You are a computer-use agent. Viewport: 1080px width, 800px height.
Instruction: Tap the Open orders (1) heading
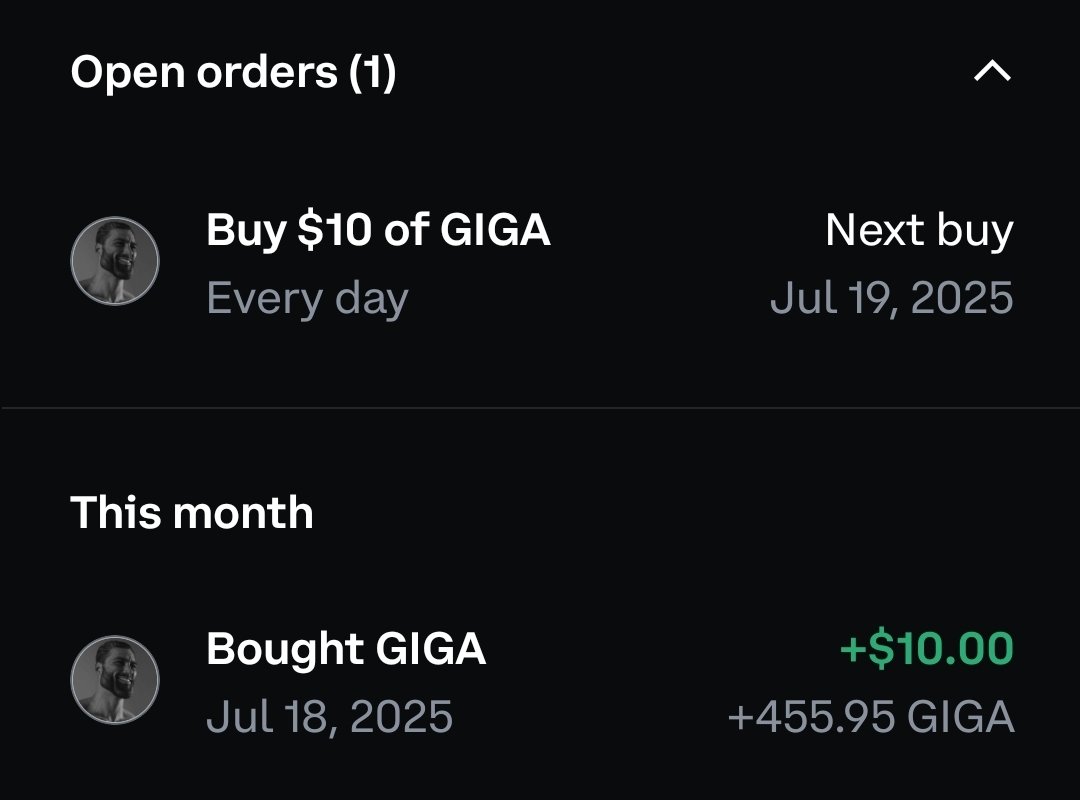click(233, 72)
